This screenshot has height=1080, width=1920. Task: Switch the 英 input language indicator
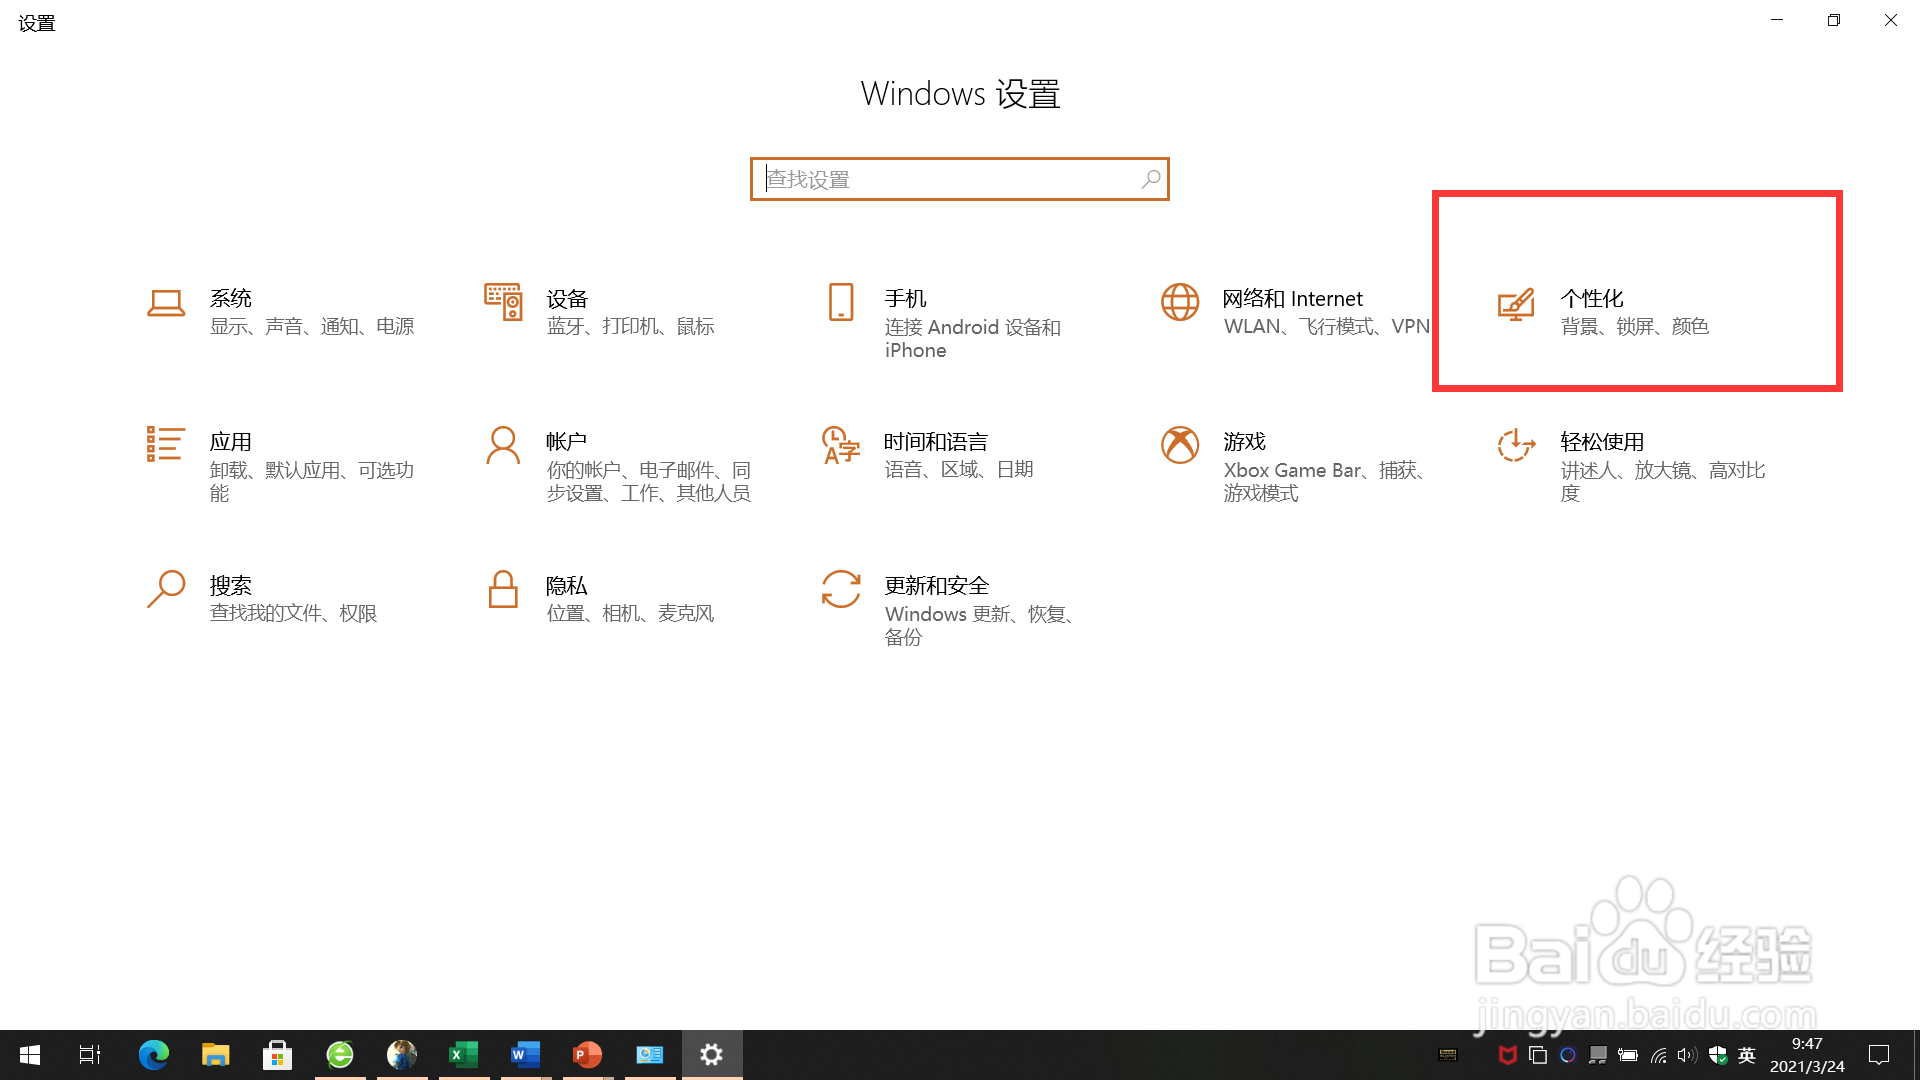pyautogui.click(x=1746, y=1054)
